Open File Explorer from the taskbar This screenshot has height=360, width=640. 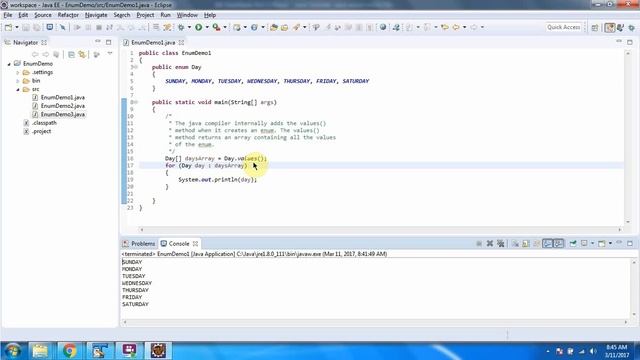click(40, 351)
